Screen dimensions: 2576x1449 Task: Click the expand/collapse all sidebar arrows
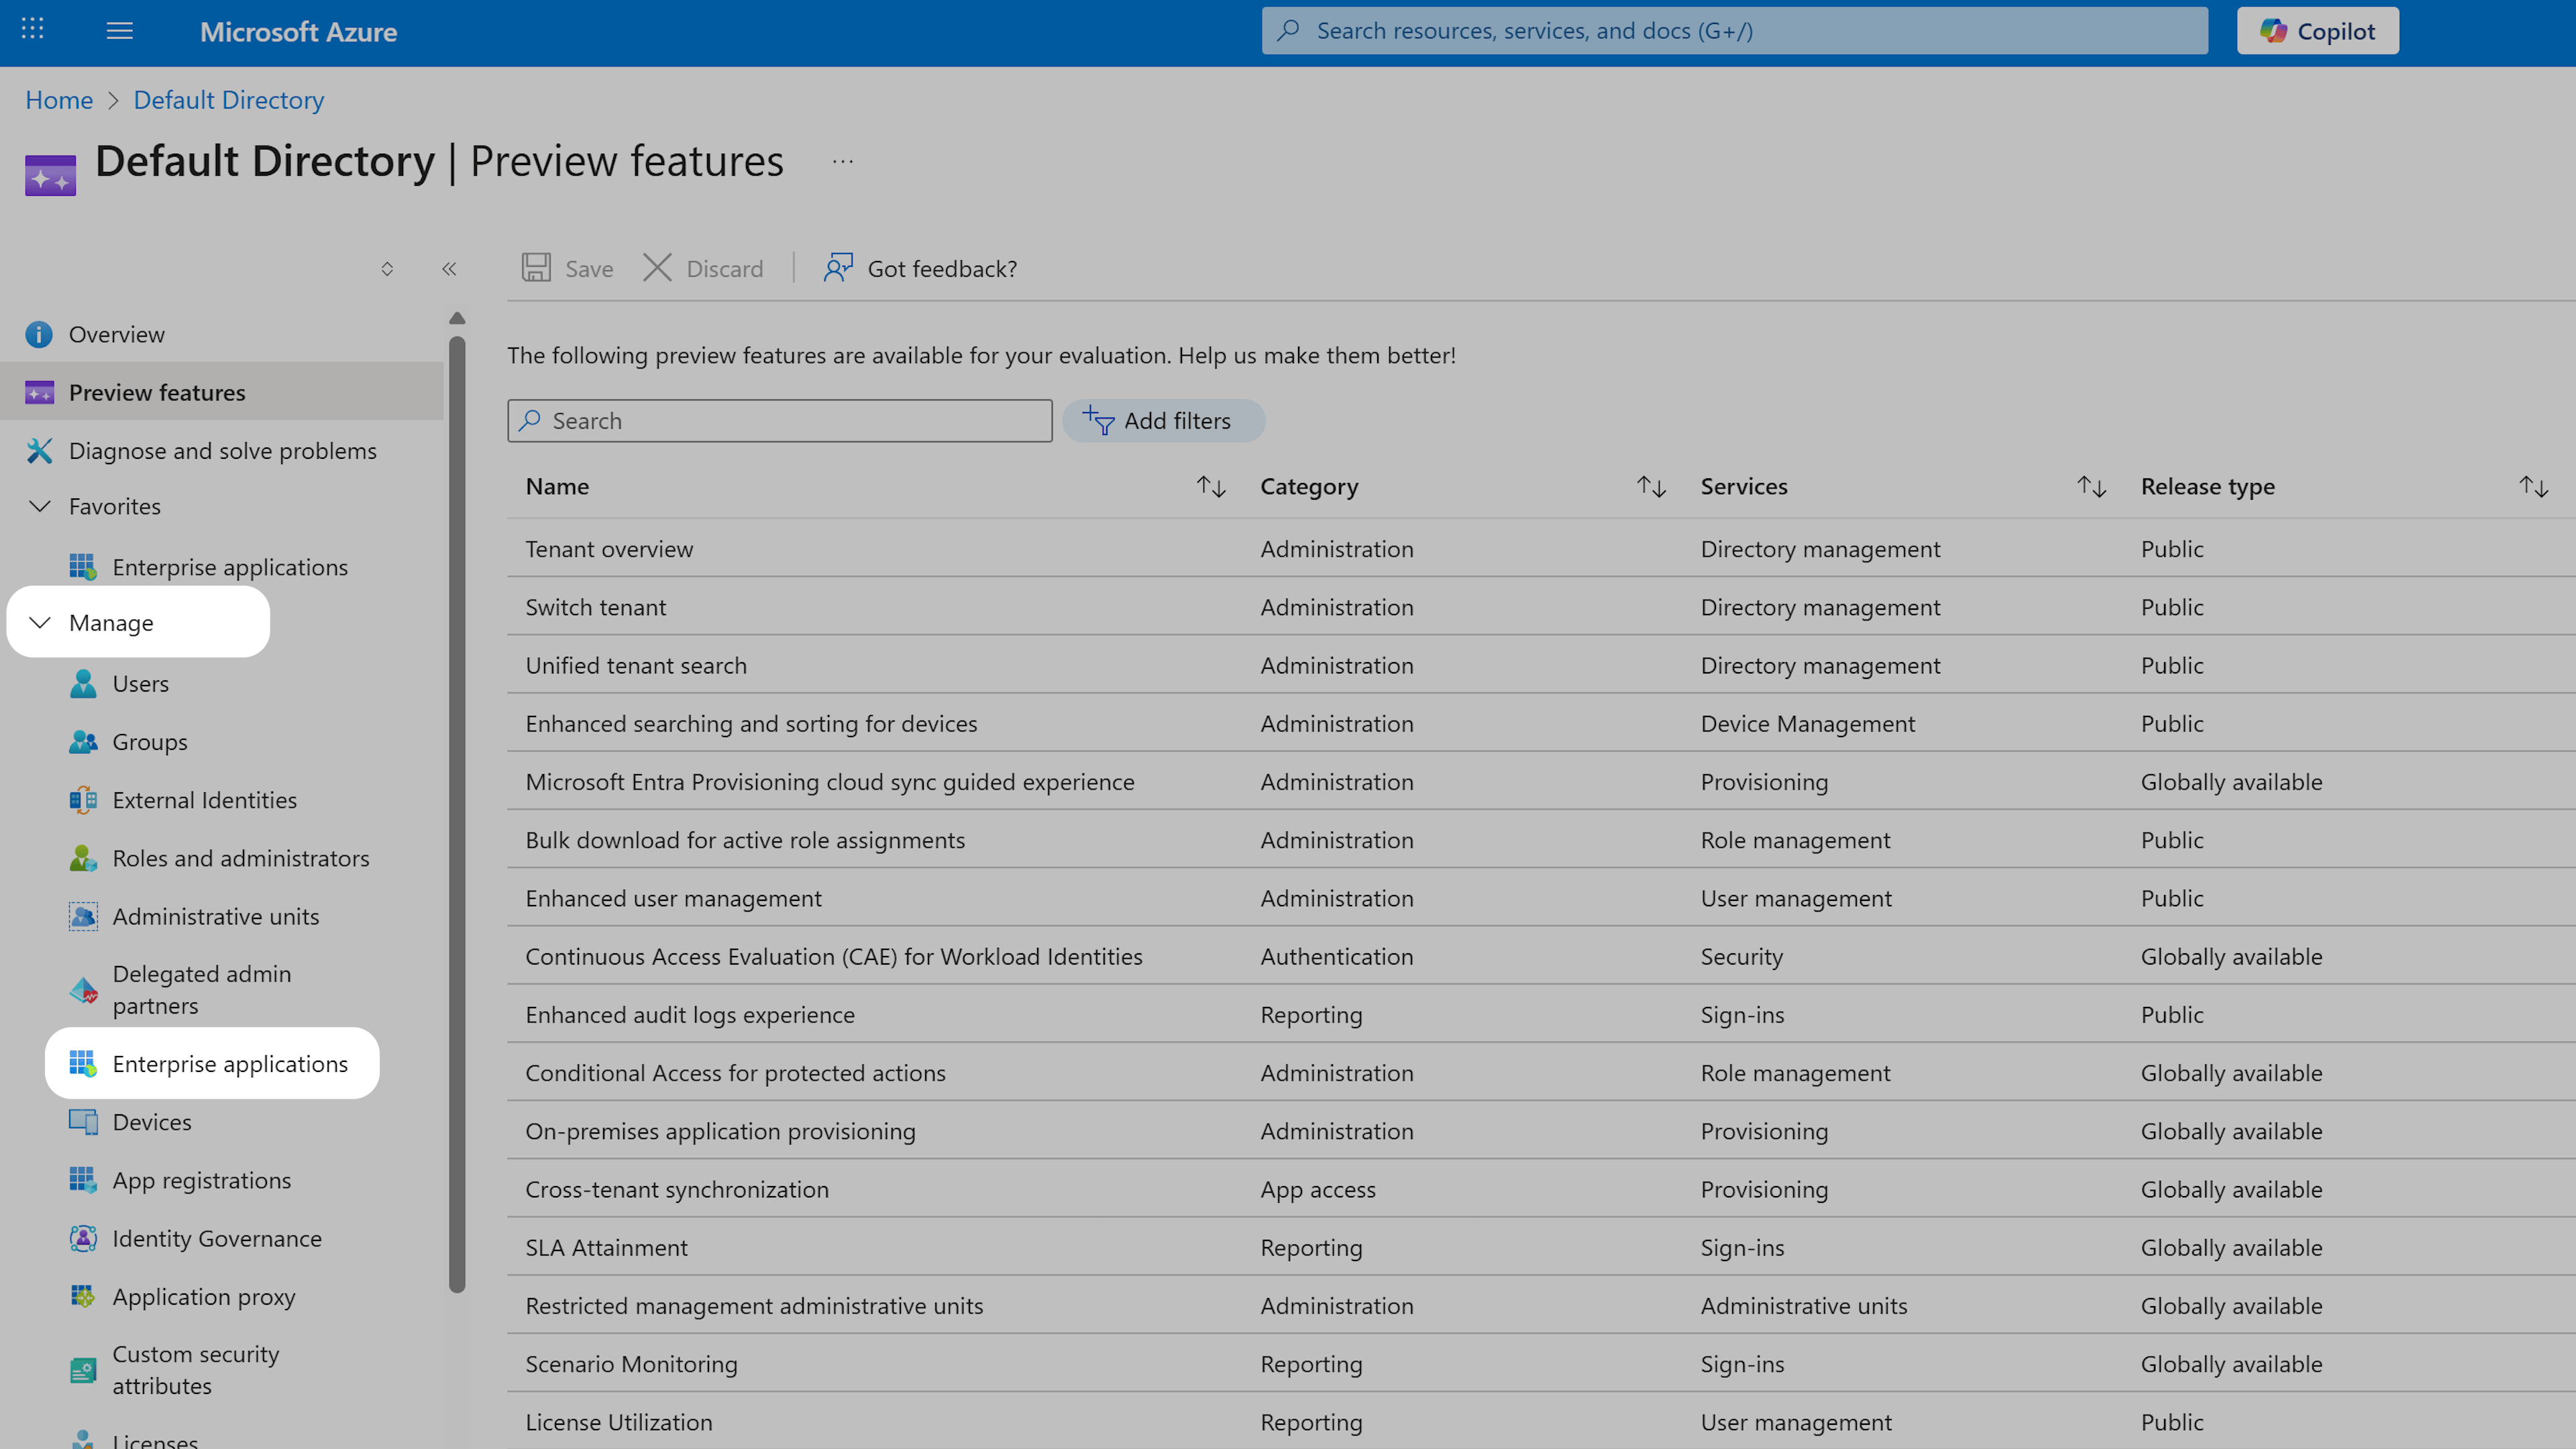pyautogui.click(x=387, y=269)
